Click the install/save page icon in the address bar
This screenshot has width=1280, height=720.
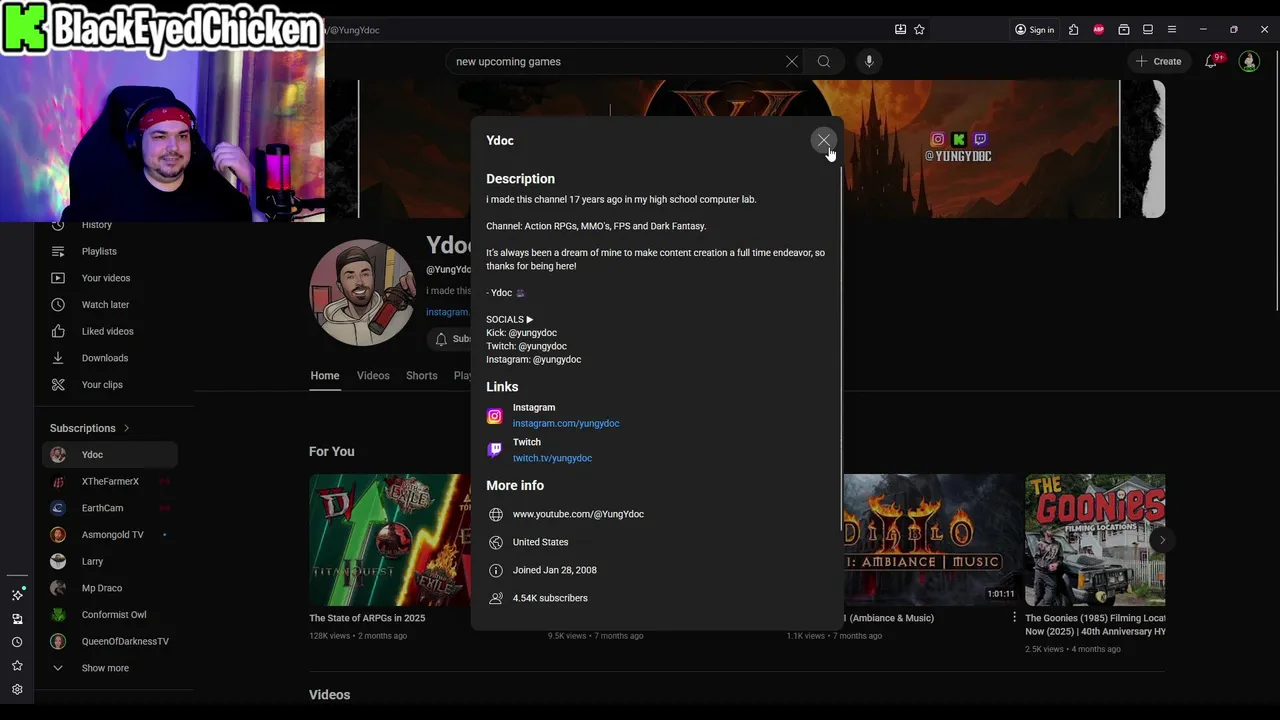click(900, 30)
